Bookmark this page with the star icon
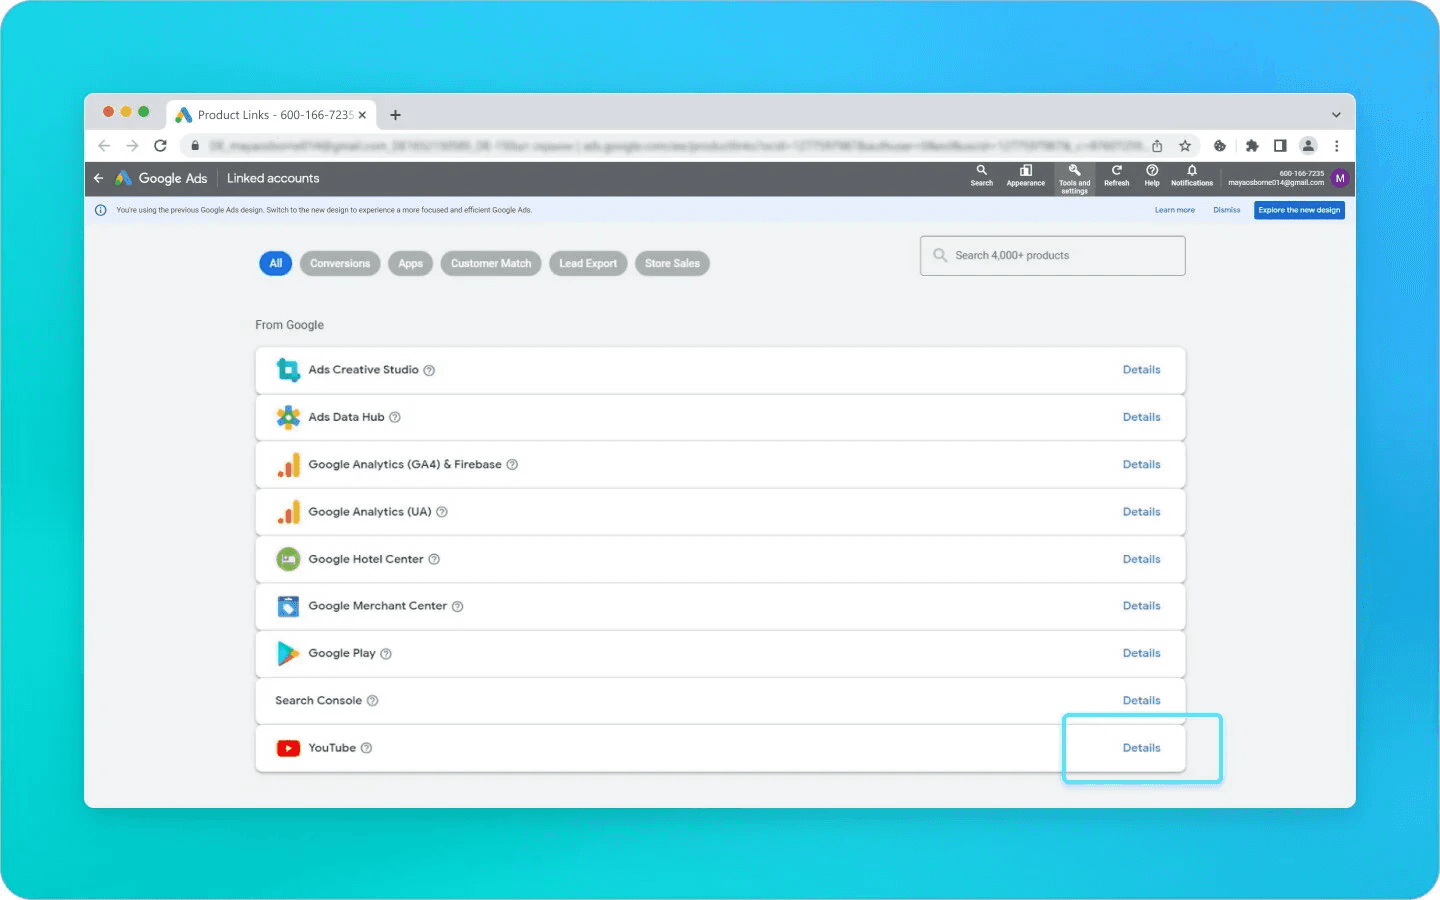The width and height of the screenshot is (1440, 900). (x=1185, y=146)
